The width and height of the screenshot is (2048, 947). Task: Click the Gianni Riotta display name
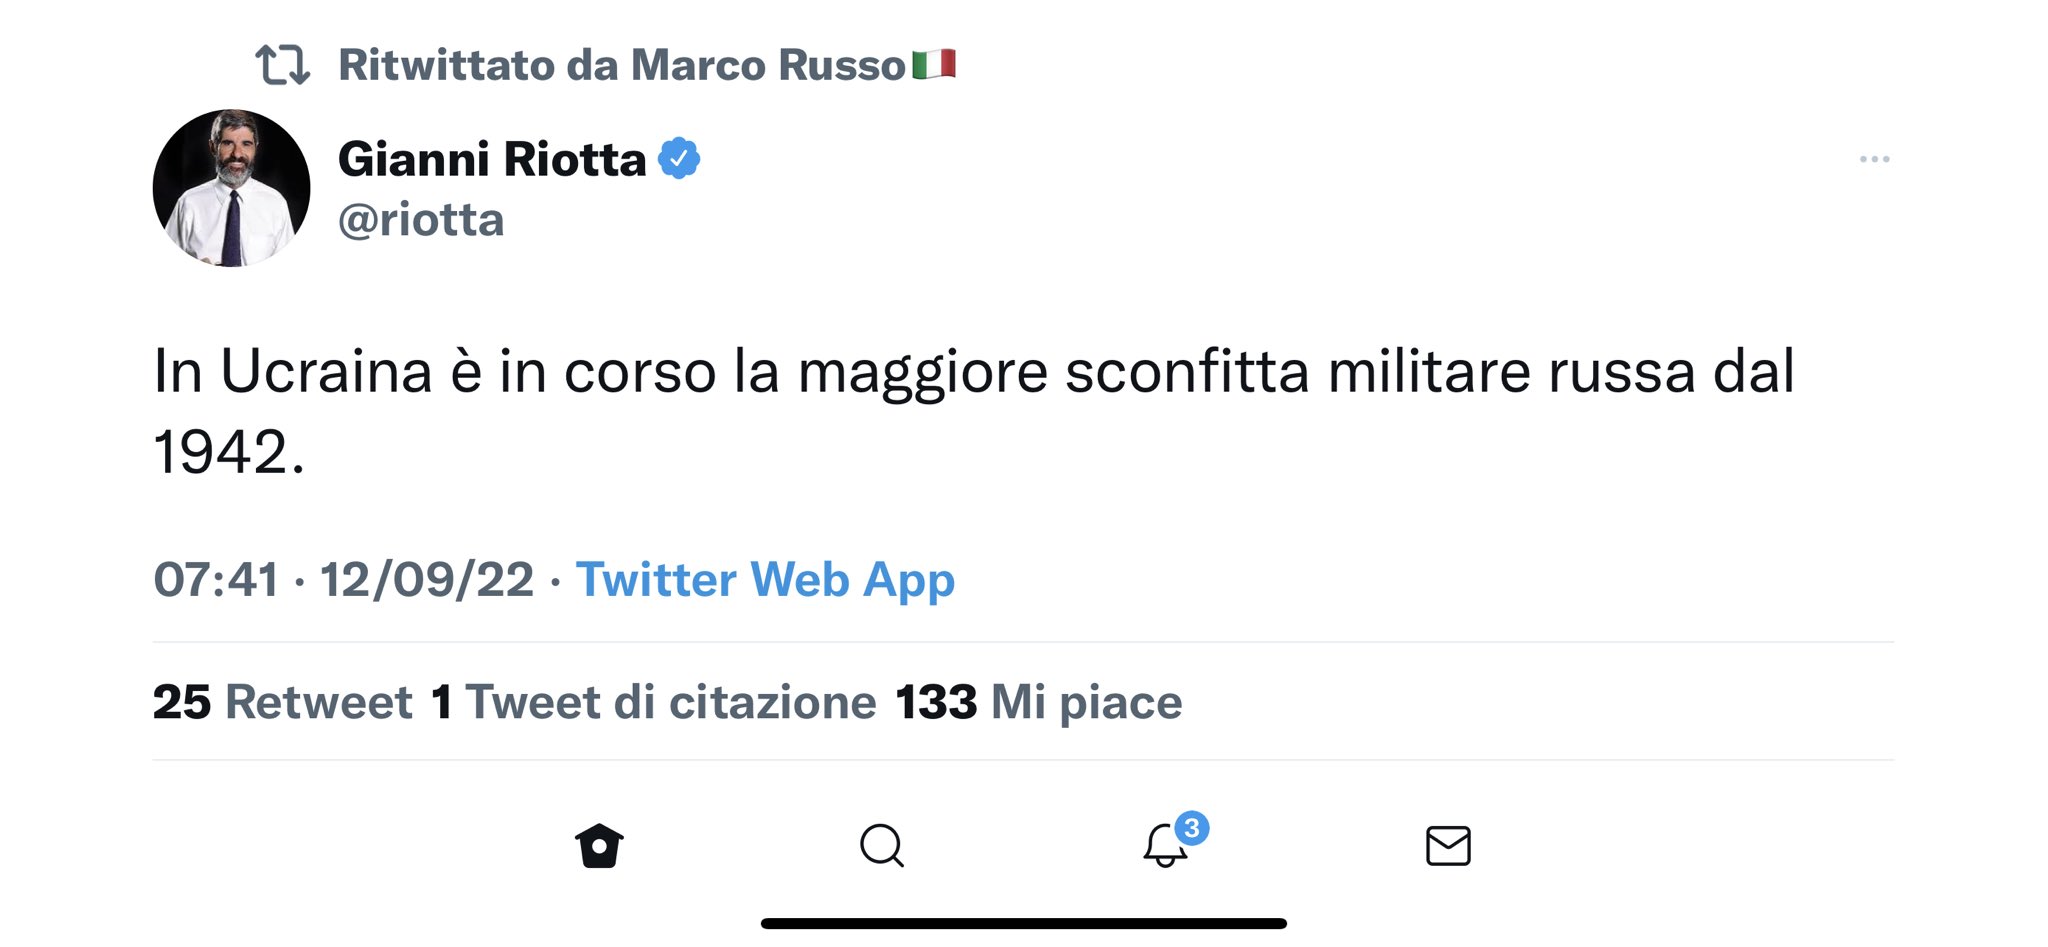coord(492,159)
